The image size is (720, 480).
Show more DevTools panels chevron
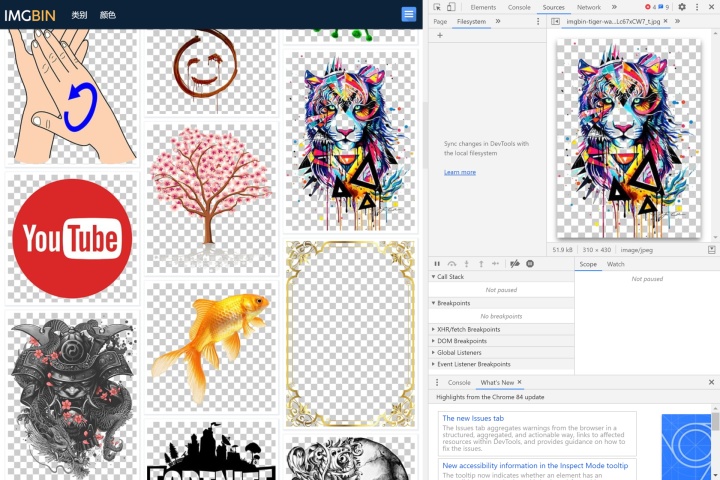pyautogui.click(x=614, y=7)
